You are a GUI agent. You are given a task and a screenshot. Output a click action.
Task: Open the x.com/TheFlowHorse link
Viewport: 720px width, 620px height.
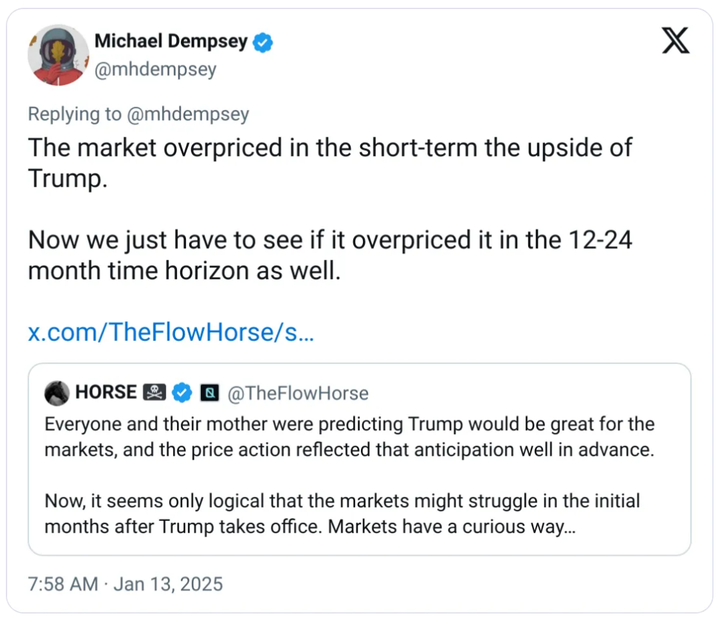click(x=171, y=332)
